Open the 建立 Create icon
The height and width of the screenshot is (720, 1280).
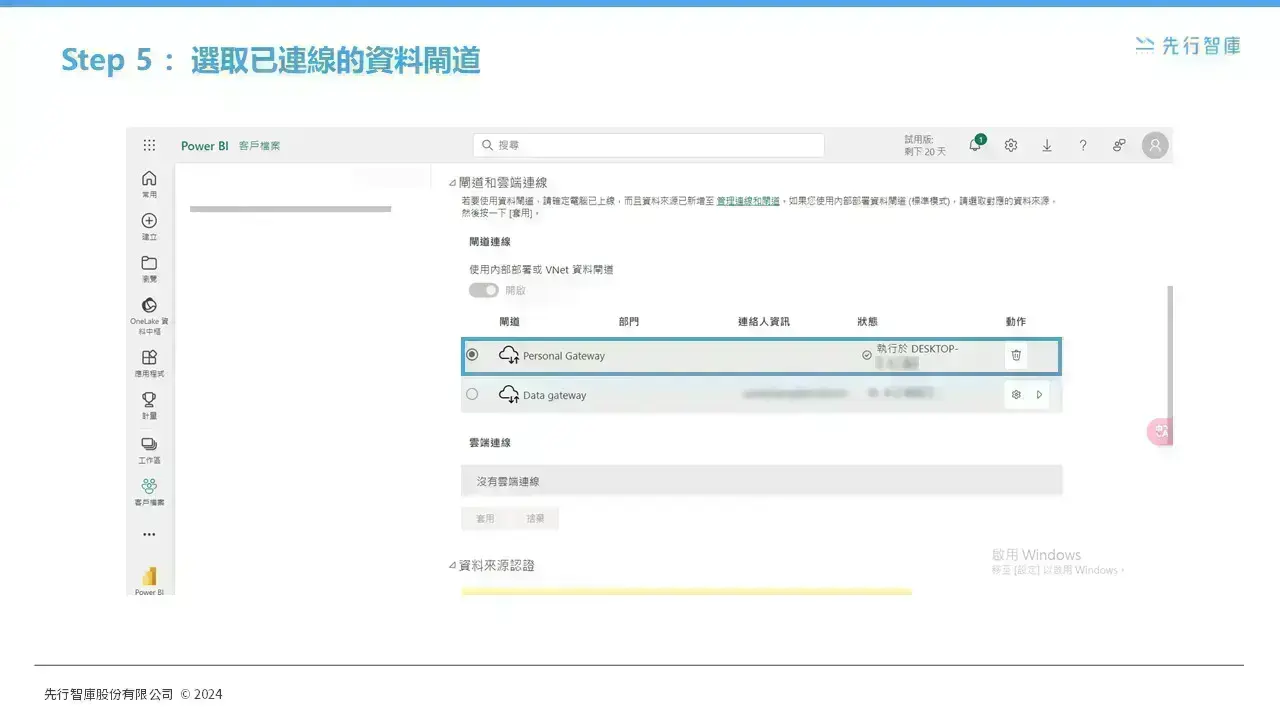[149, 227]
